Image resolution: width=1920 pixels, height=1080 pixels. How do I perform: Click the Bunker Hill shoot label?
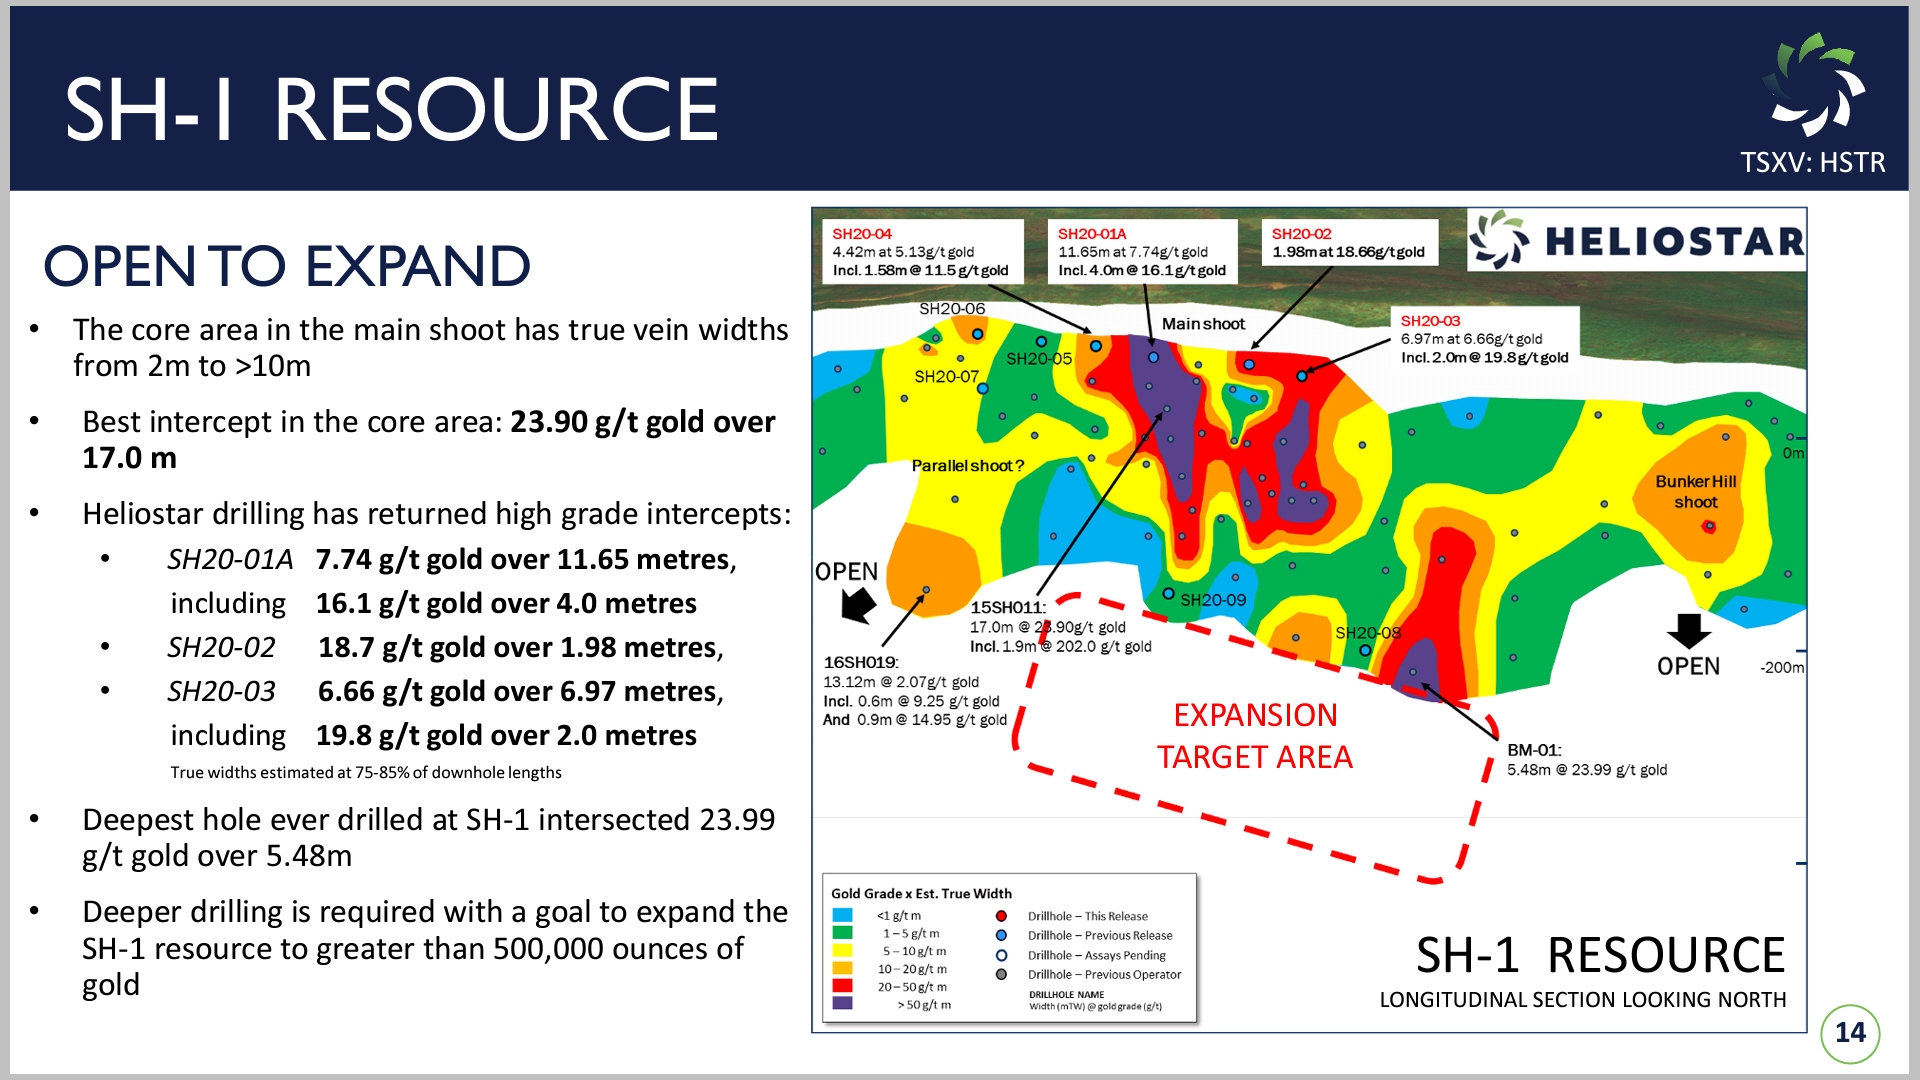tap(1696, 492)
